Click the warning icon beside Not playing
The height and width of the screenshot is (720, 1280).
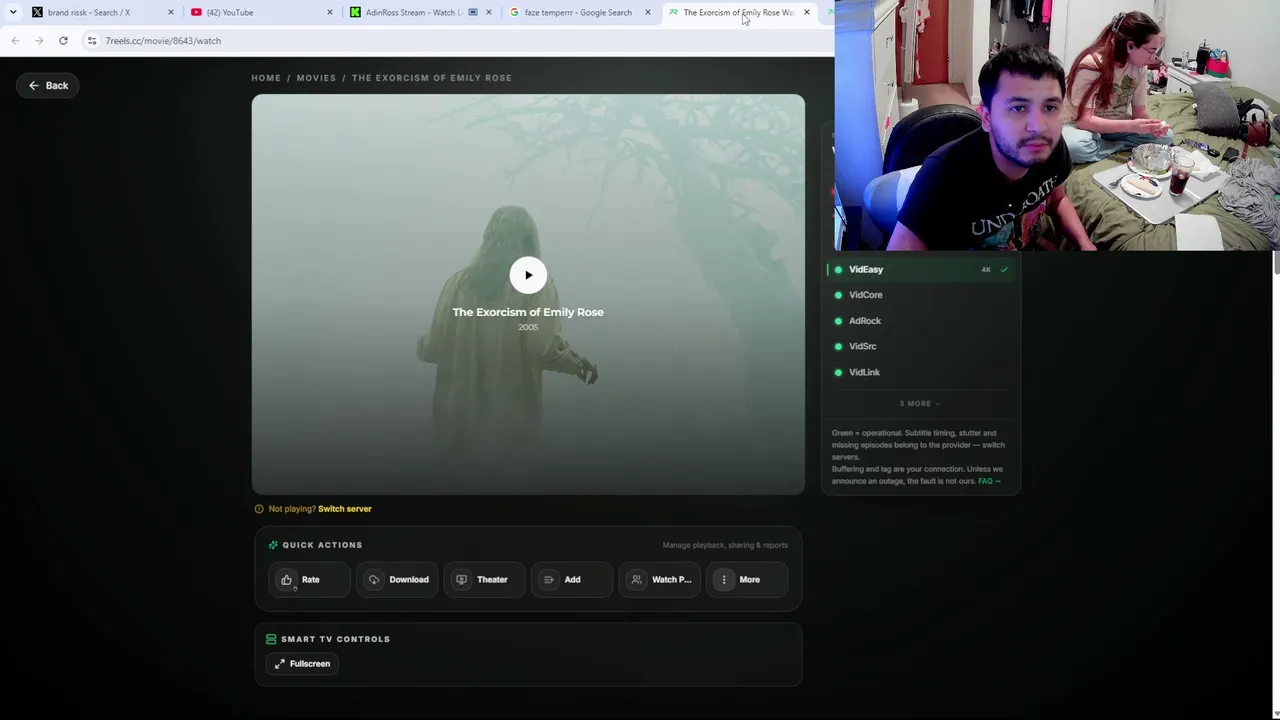click(259, 509)
